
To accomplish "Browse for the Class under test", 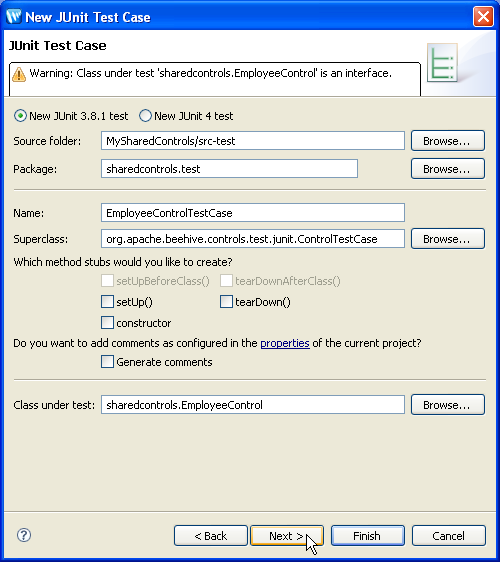I will click(x=448, y=405).
